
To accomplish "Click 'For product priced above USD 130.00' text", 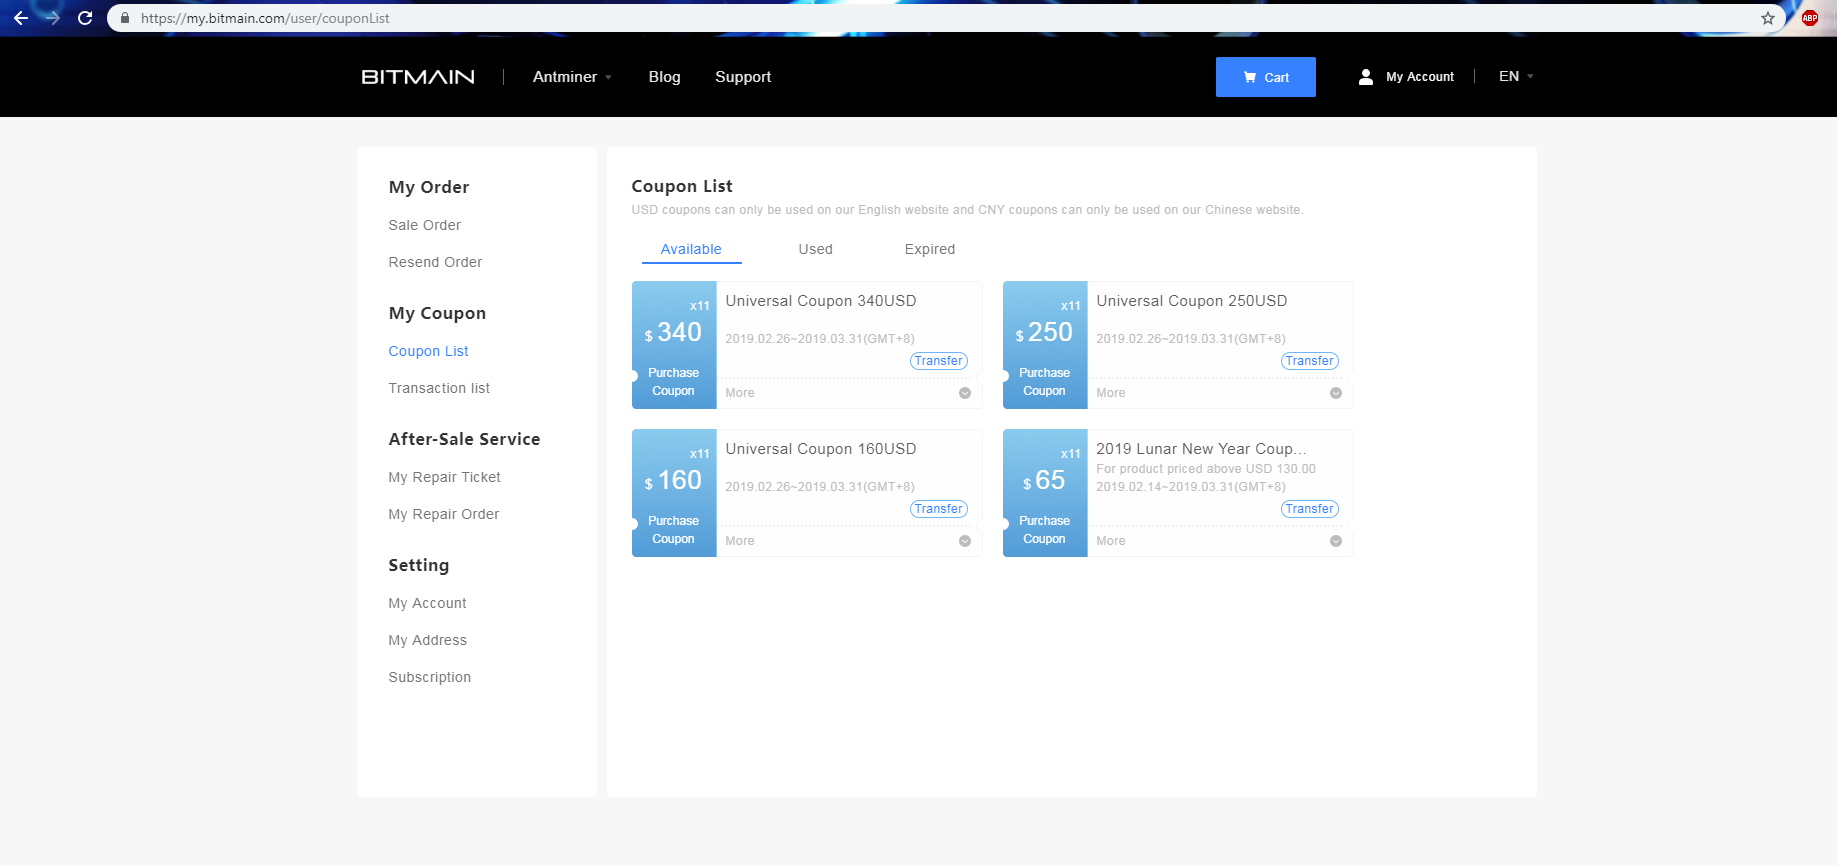I will click(1206, 469).
